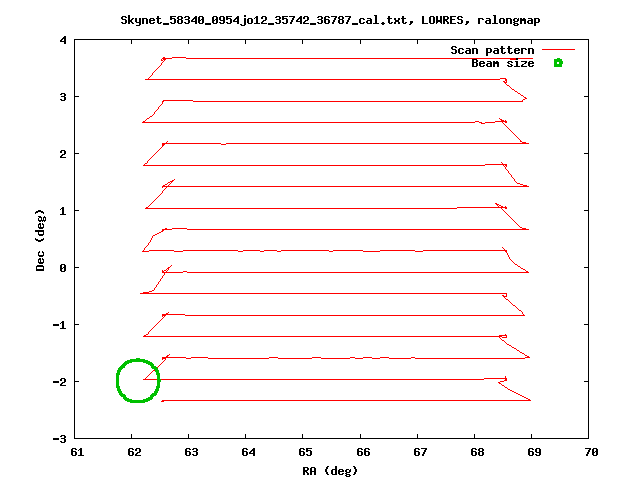Click the RA tick label 66
This screenshot has width=640, height=480.
[x=363, y=452]
